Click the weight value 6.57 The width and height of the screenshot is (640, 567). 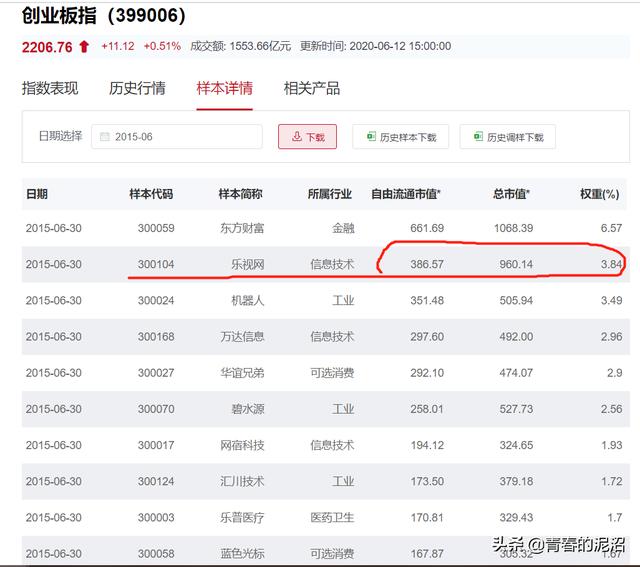[x=611, y=228]
